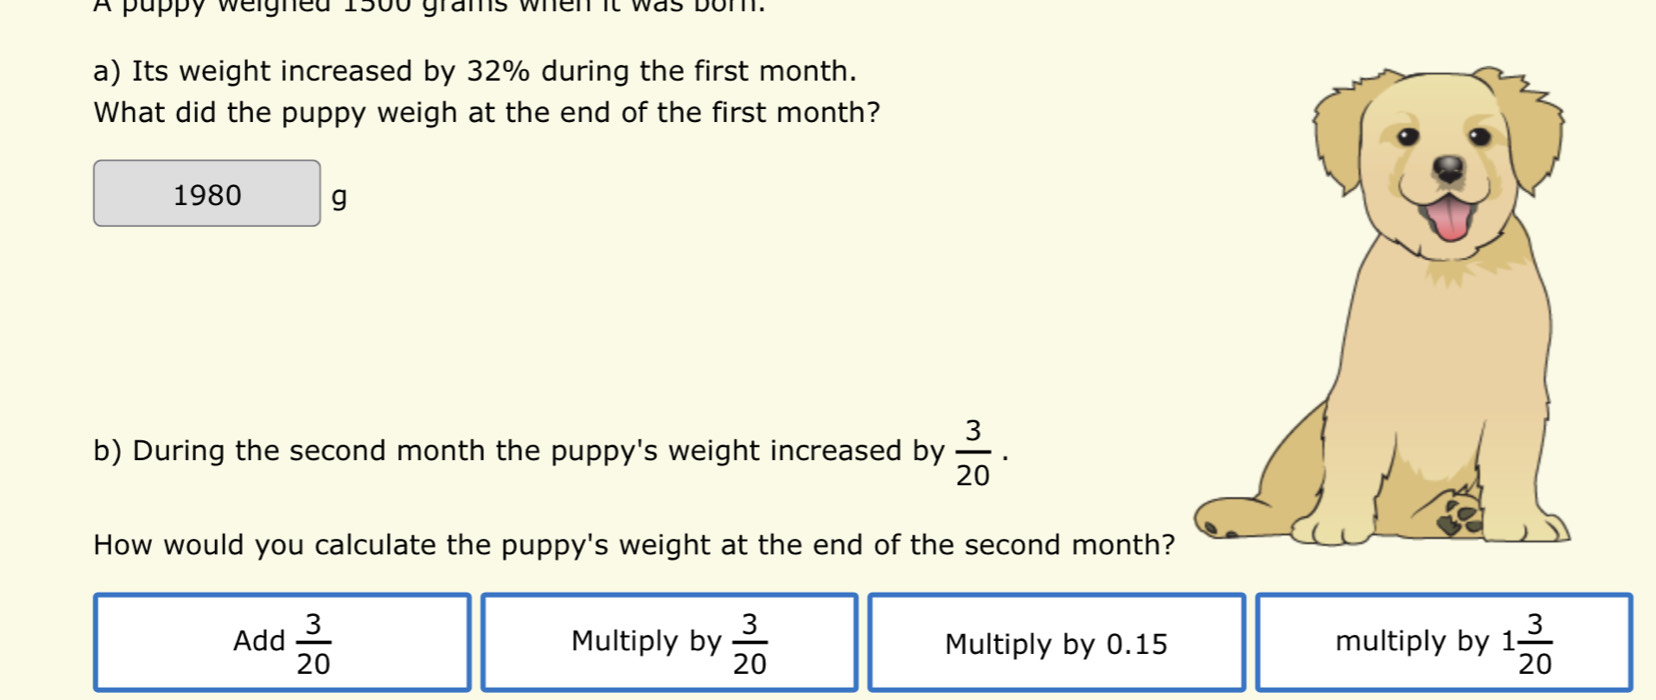The width and height of the screenshot is (1656, 700).
Task: Click the 3/20 fraction in question b
Action: point(972,453)
